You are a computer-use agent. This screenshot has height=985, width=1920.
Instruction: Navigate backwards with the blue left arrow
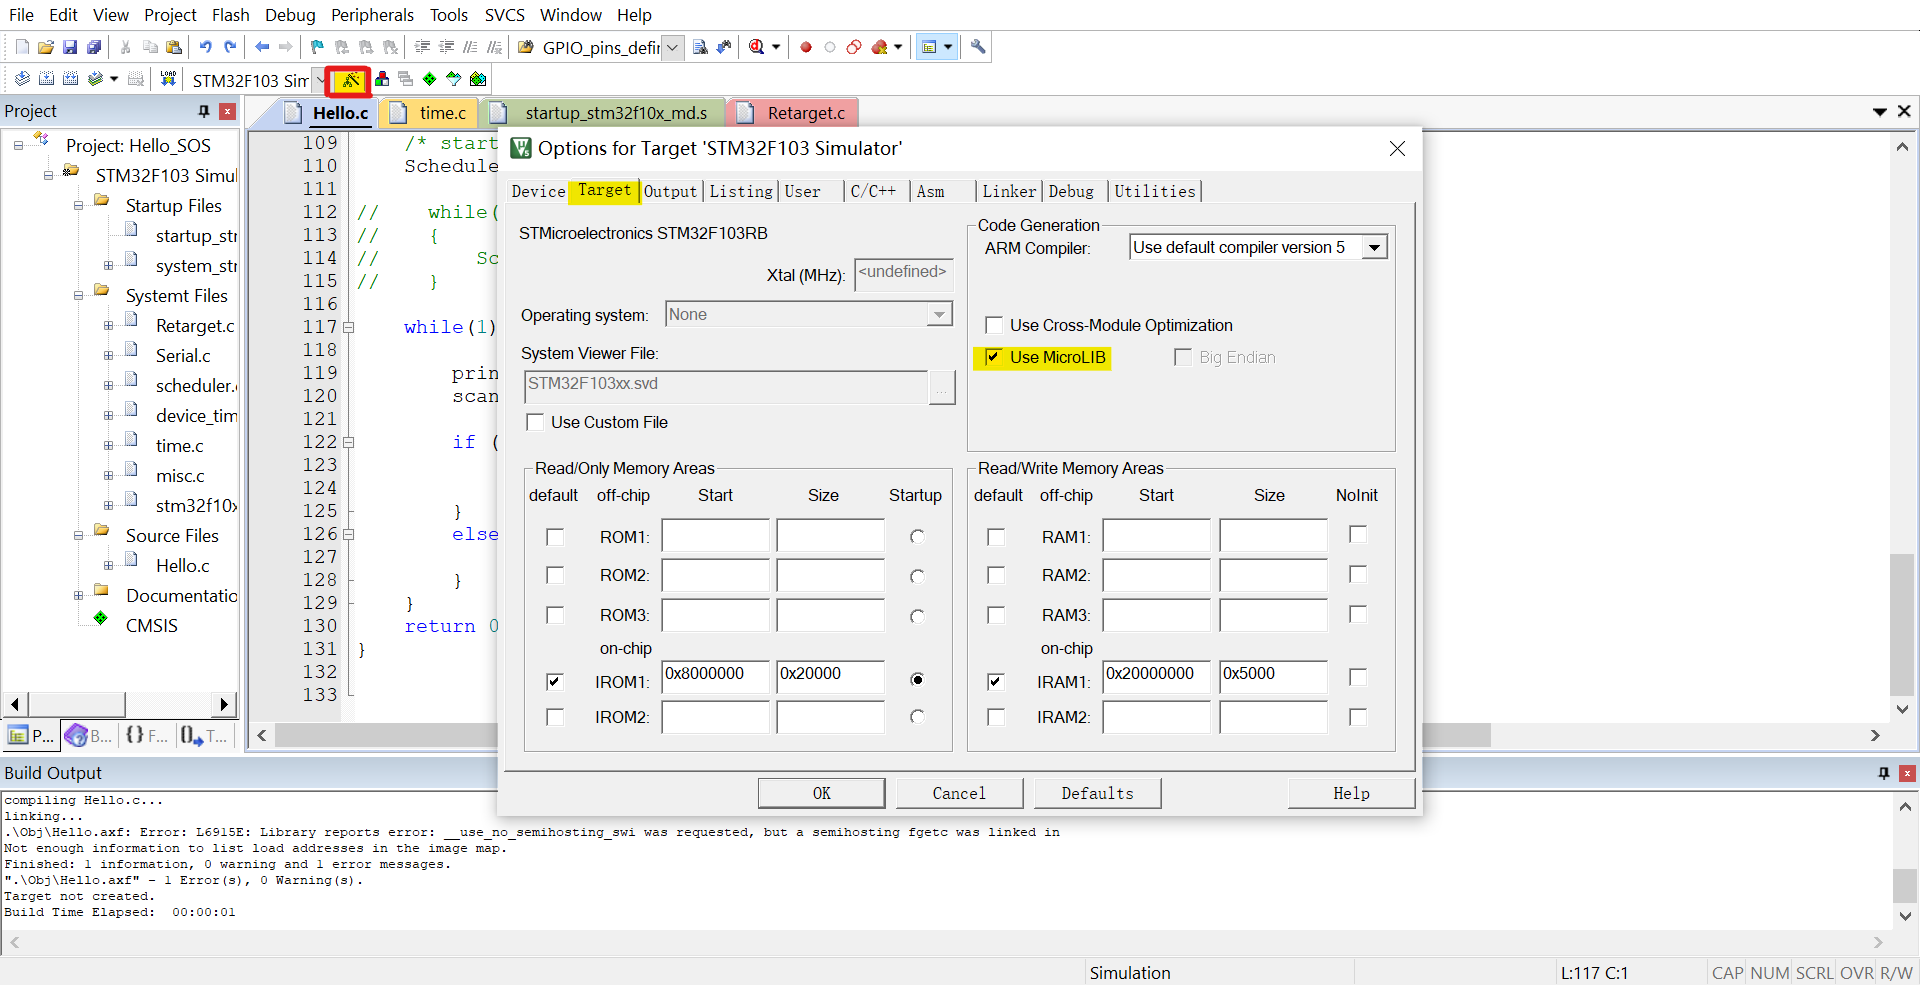point(262,47)
